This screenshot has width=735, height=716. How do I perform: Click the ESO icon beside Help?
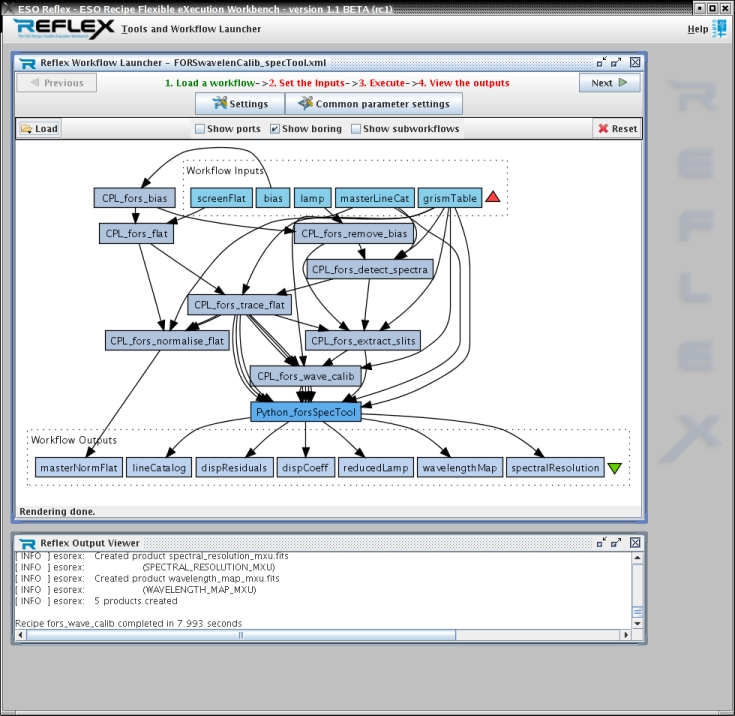click(719, 29)
